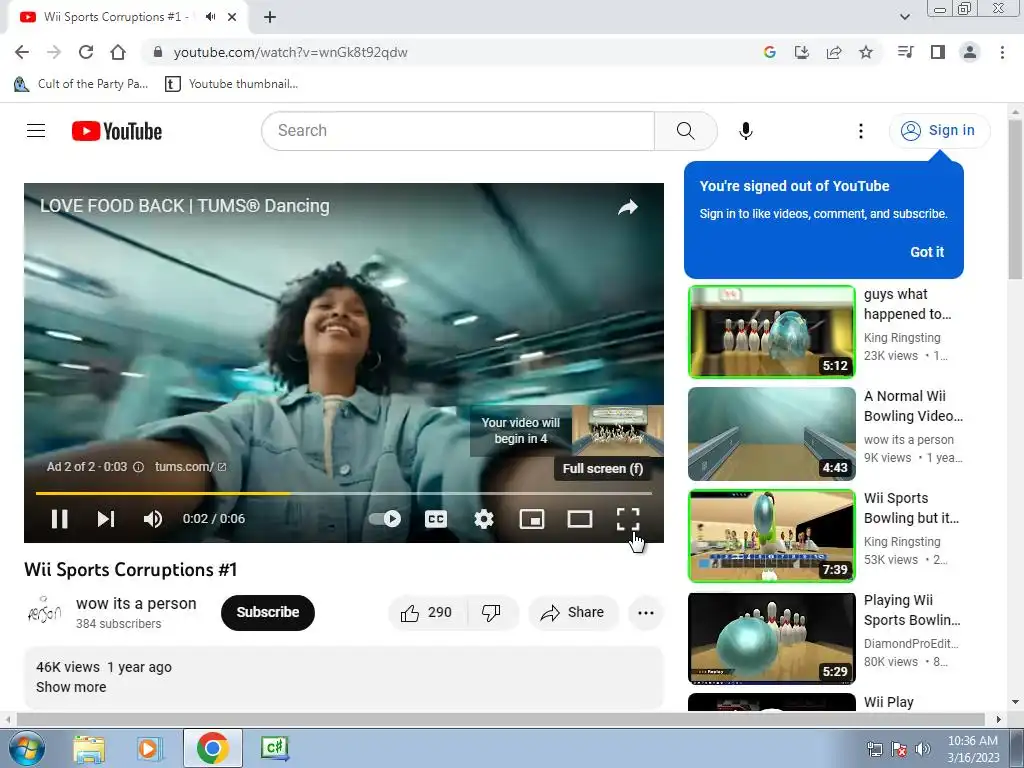Open 'Playing Wii Sports Bowlin...' title

point(912,610)
